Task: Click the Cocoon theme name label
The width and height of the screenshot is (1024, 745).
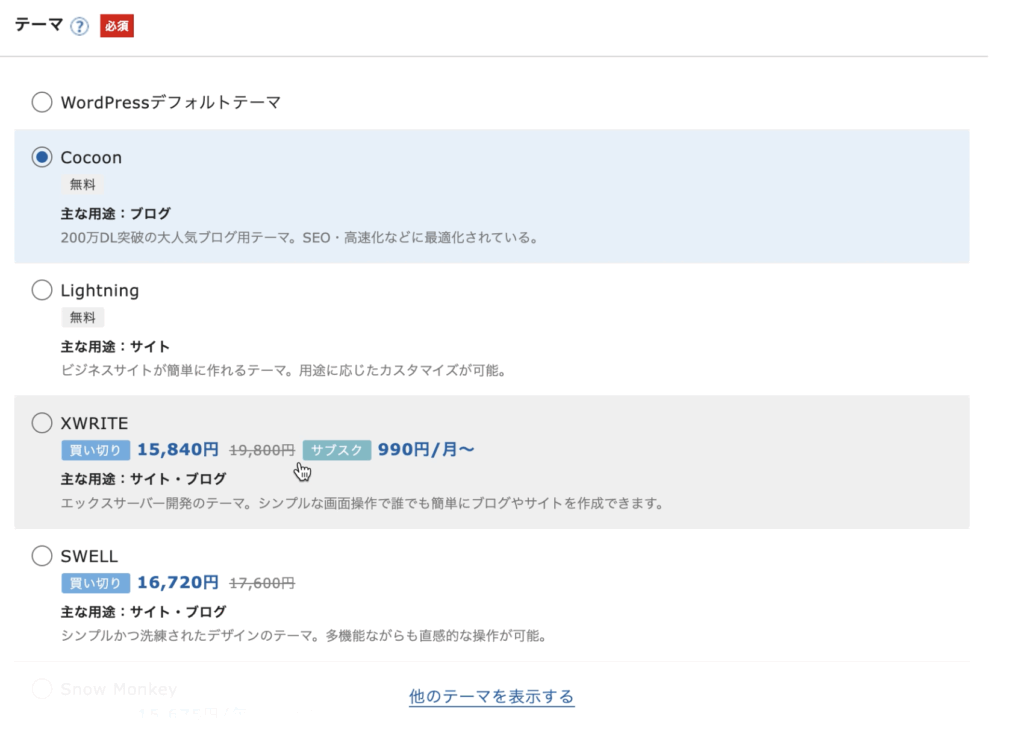Action: pyautogui.click(x=91, y=157)
